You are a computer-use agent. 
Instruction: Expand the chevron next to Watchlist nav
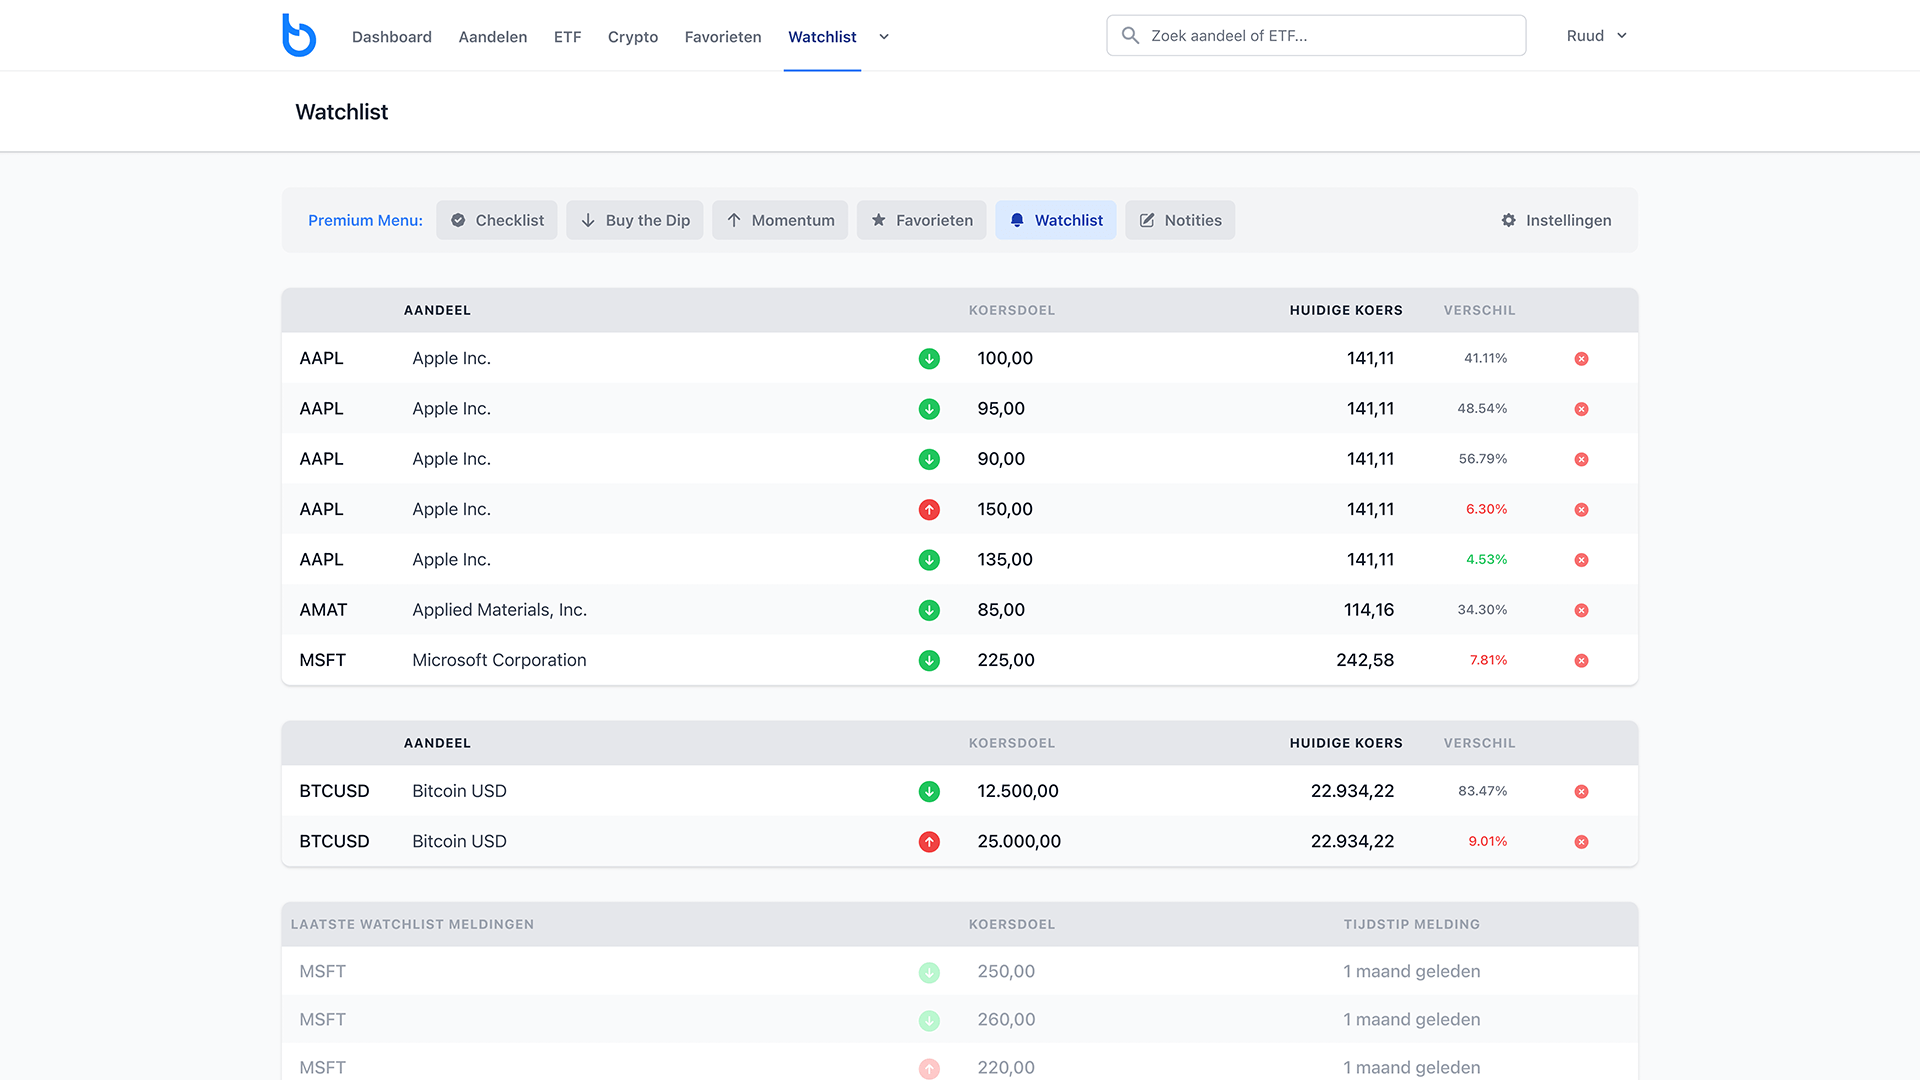[x=884, y=37]
